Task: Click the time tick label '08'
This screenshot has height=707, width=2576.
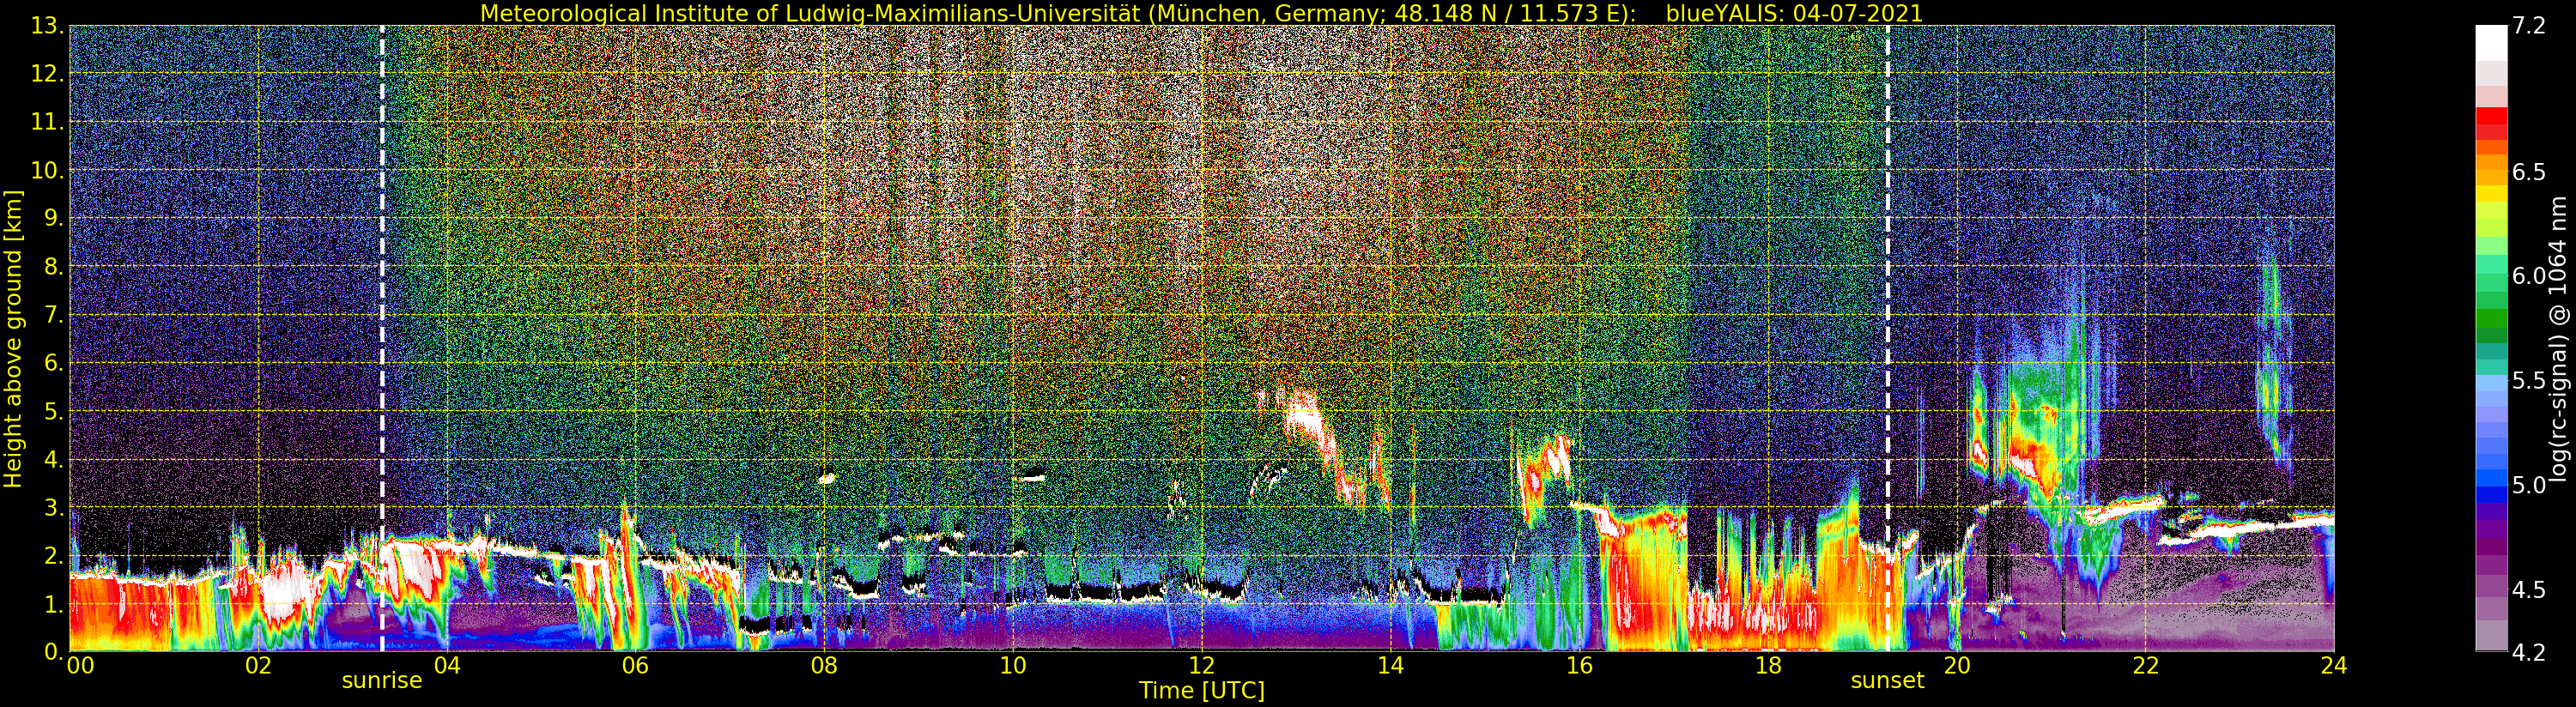Action: click(x=824, y=666)
